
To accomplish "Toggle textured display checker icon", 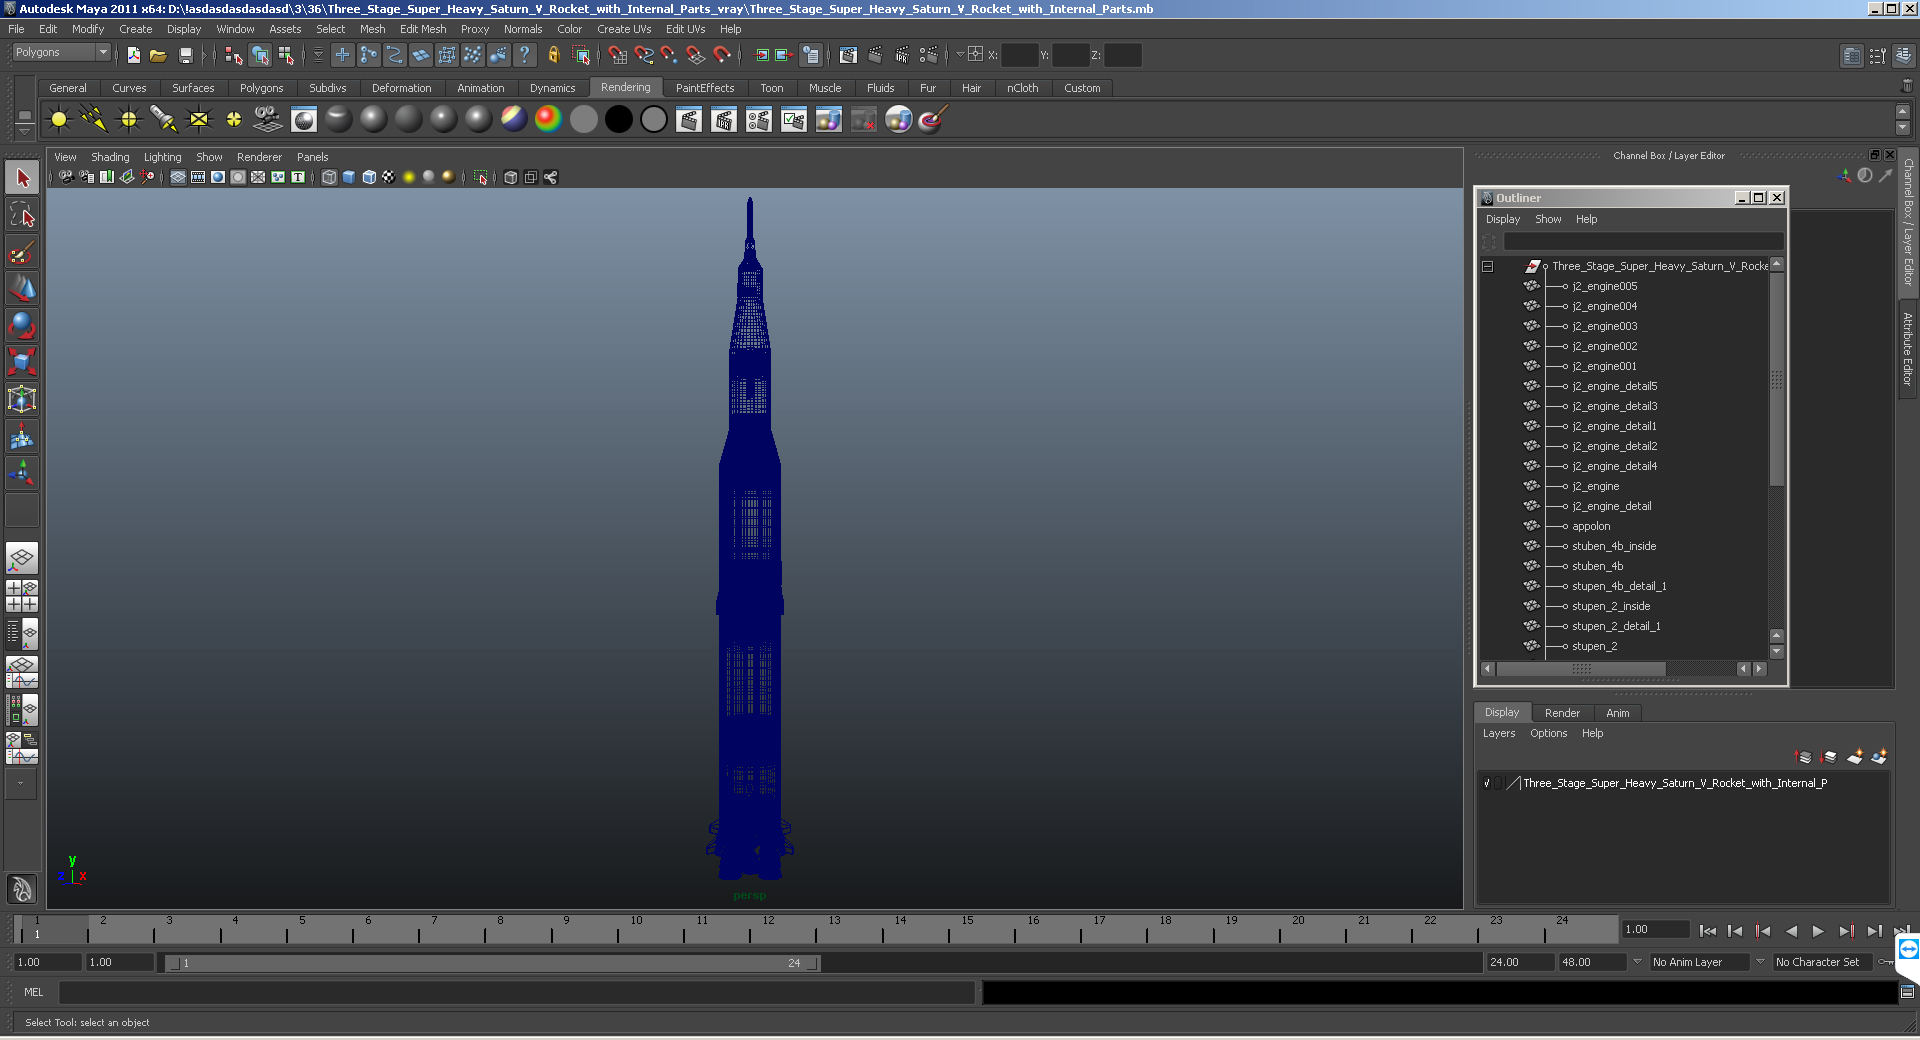I will pos(388,177).
